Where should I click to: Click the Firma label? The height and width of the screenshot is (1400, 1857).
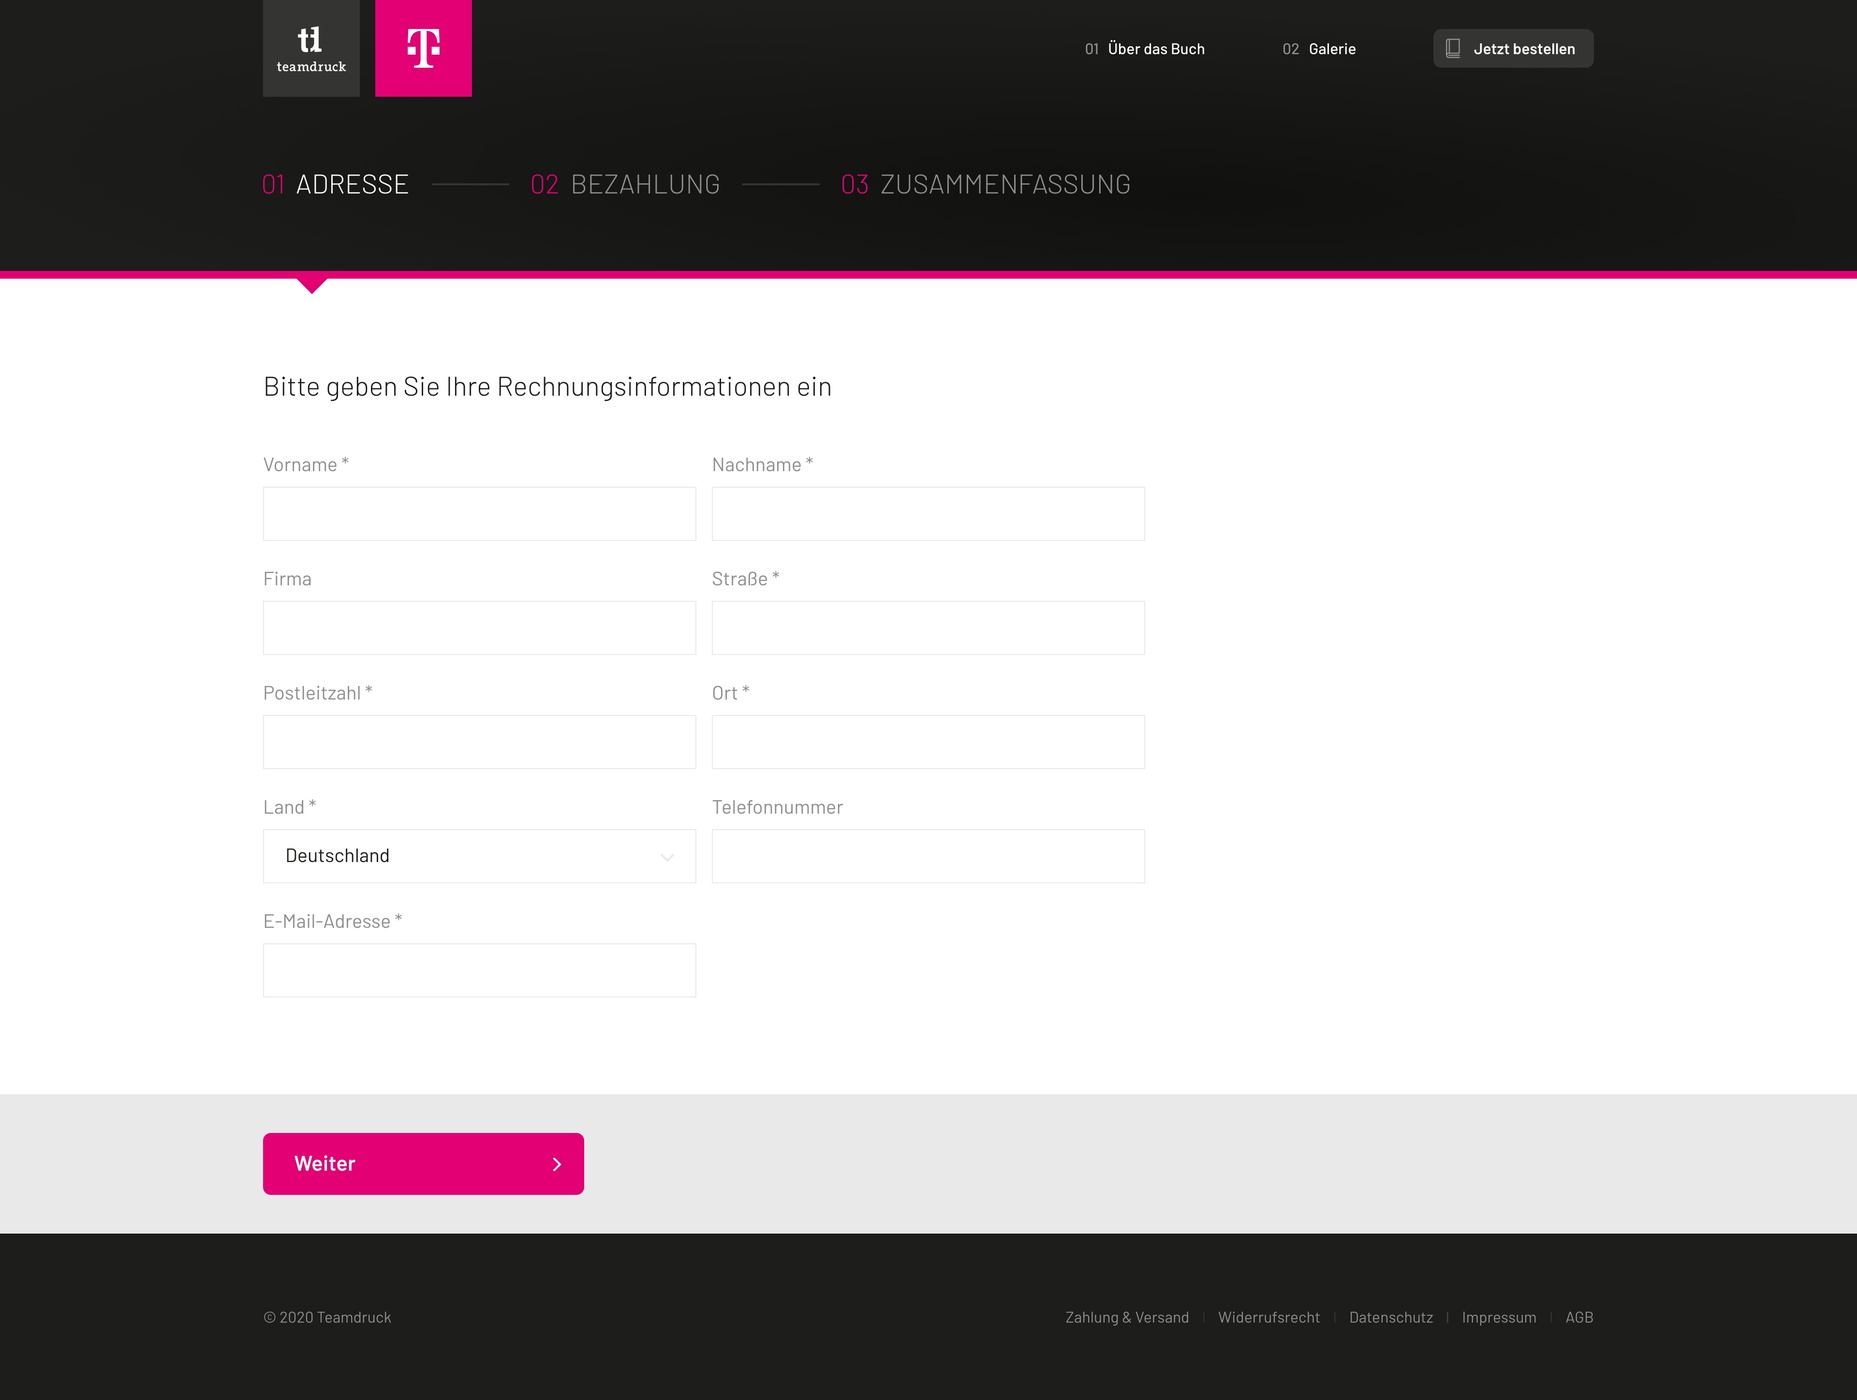point(287,579)
